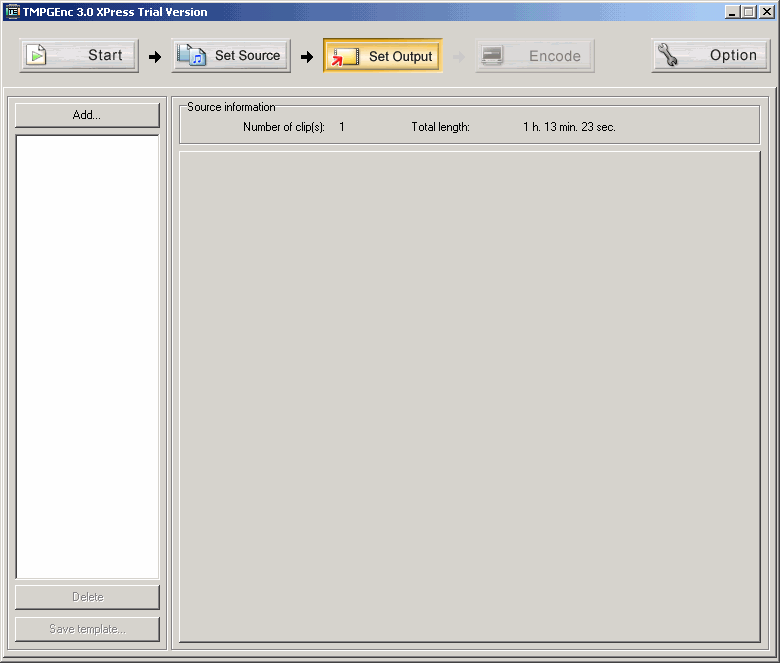Select the Set Output red arrow icon

coord(345,56)
